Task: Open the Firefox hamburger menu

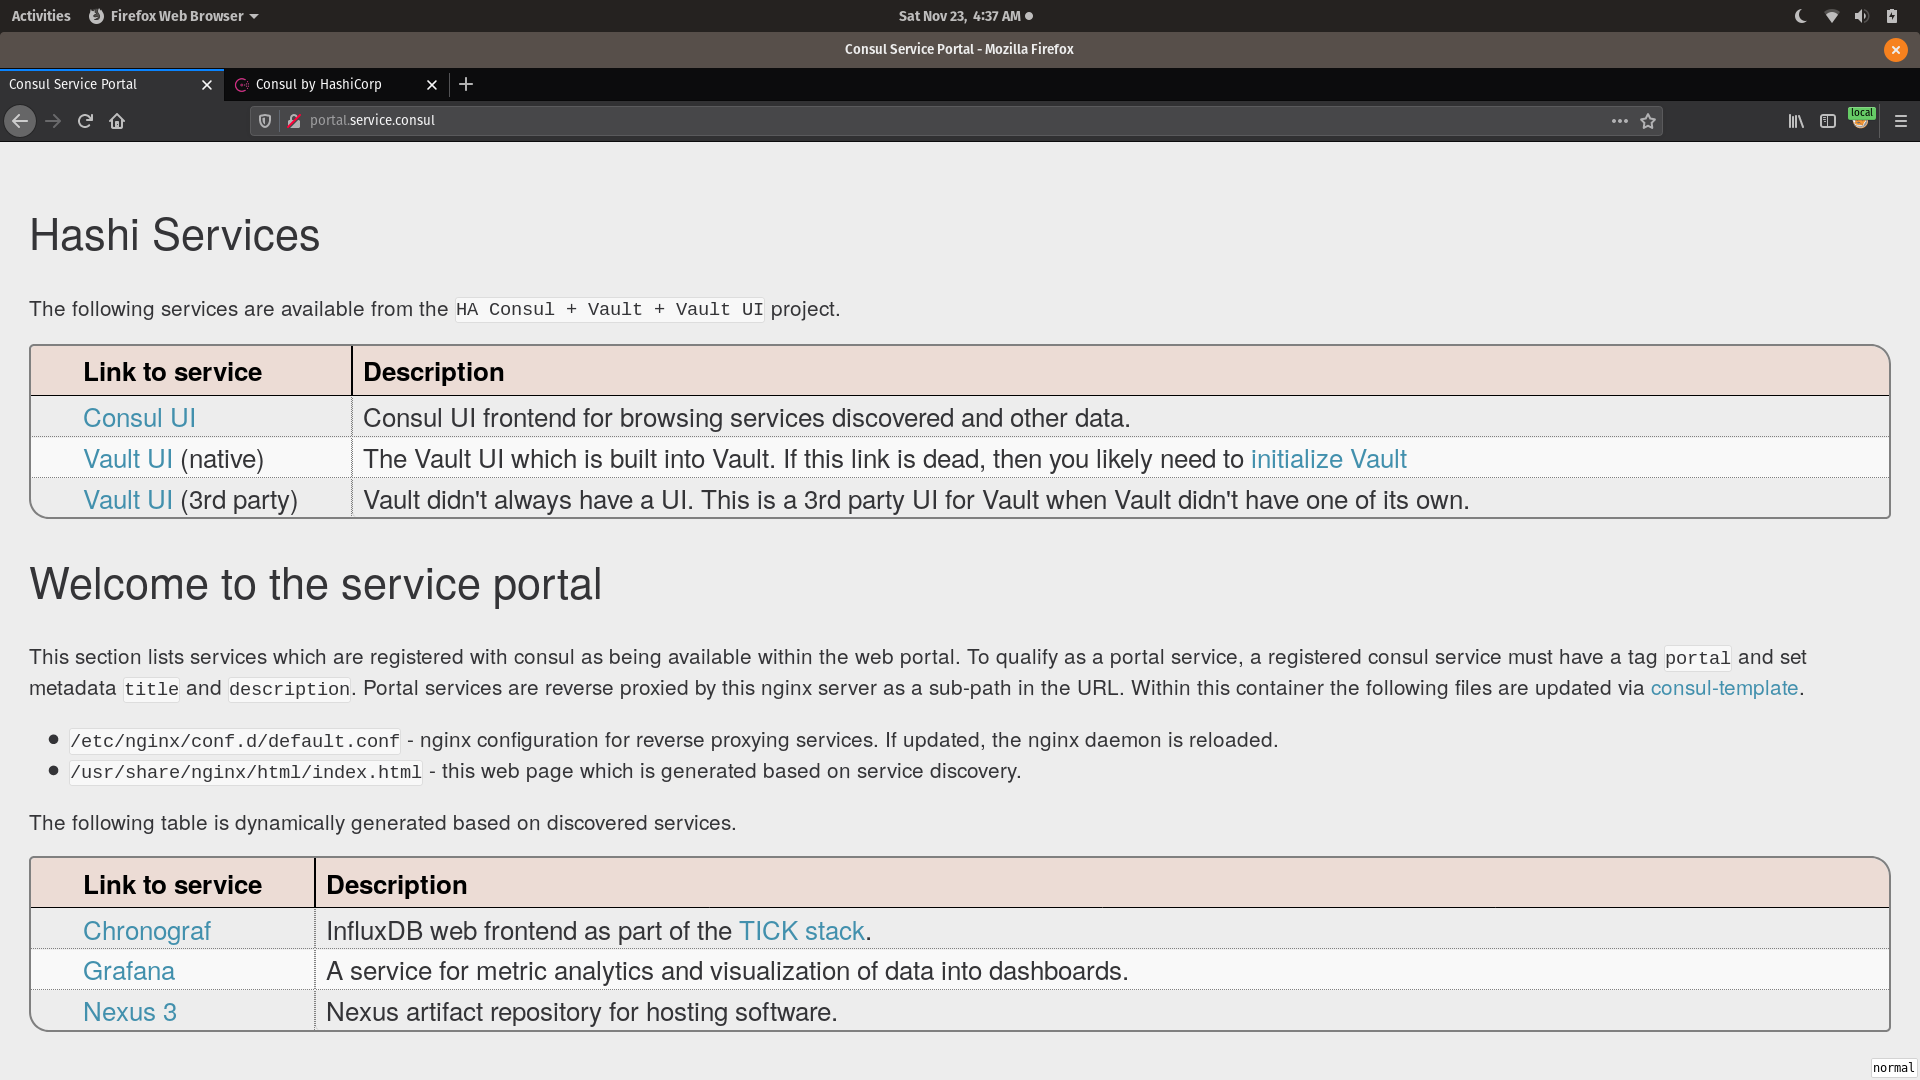Action: [x=1901, y=121]
